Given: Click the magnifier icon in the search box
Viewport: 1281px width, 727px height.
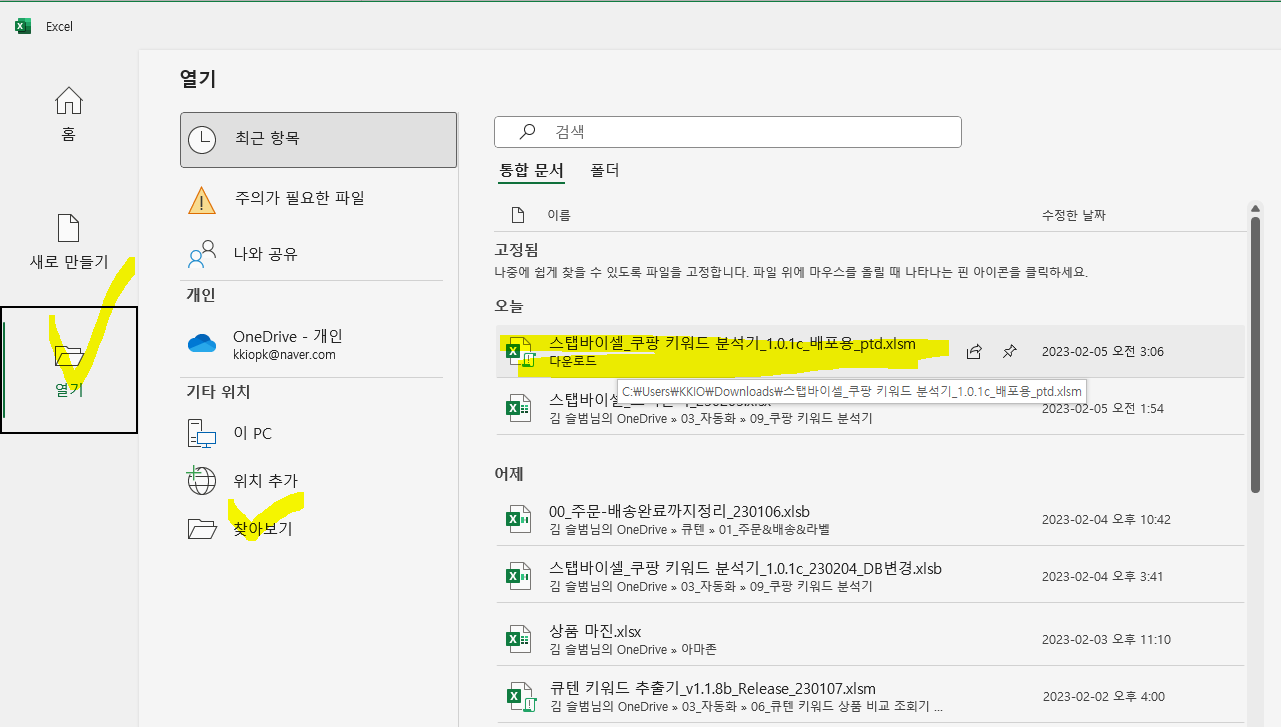Looking at the screenshot, I should coord(527,132).
